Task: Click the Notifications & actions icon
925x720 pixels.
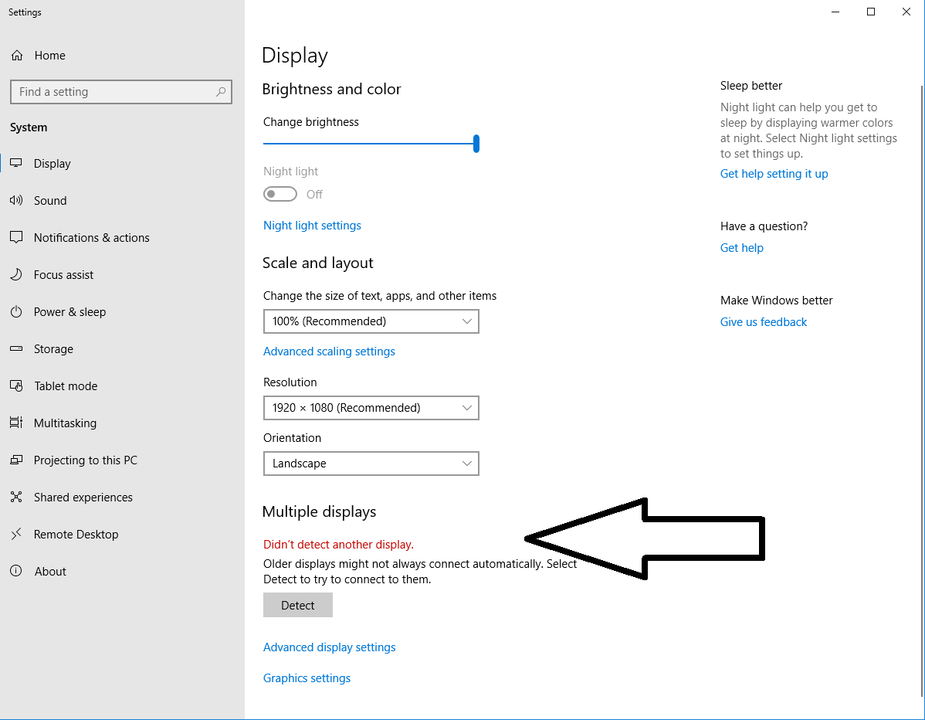Action: pyautogui.click(x=16, y=238)
